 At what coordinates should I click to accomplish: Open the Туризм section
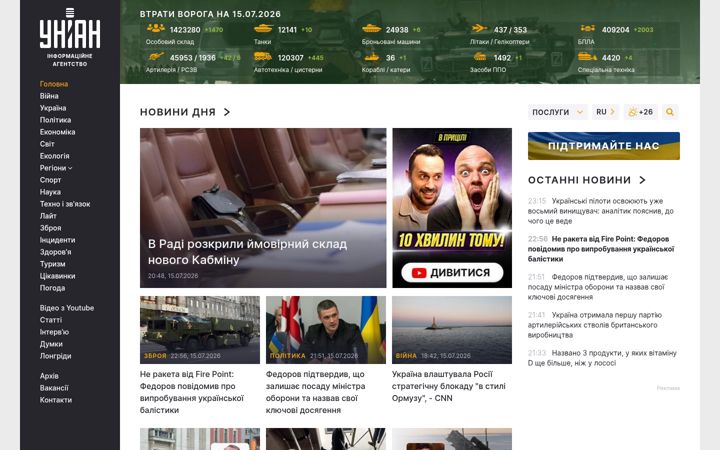click(x=52, y=264)
